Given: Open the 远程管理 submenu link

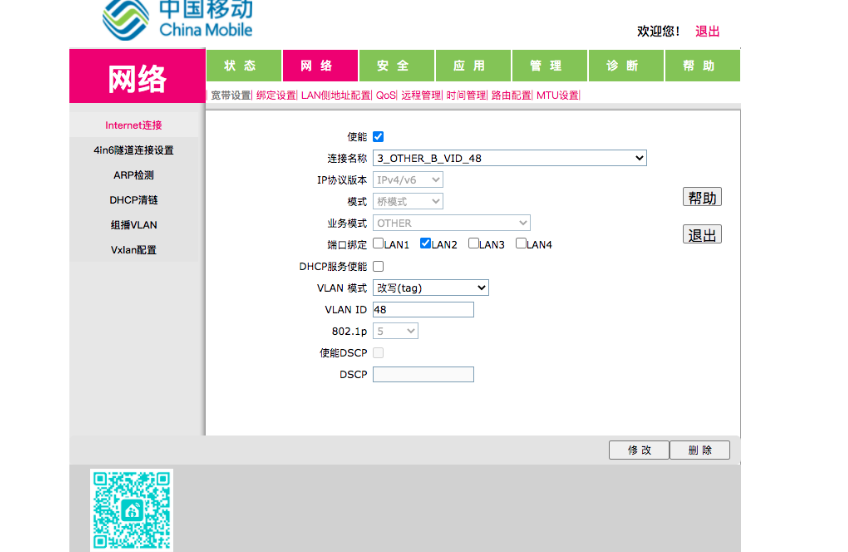Looking at the screenshot, I should click(421, 96).
